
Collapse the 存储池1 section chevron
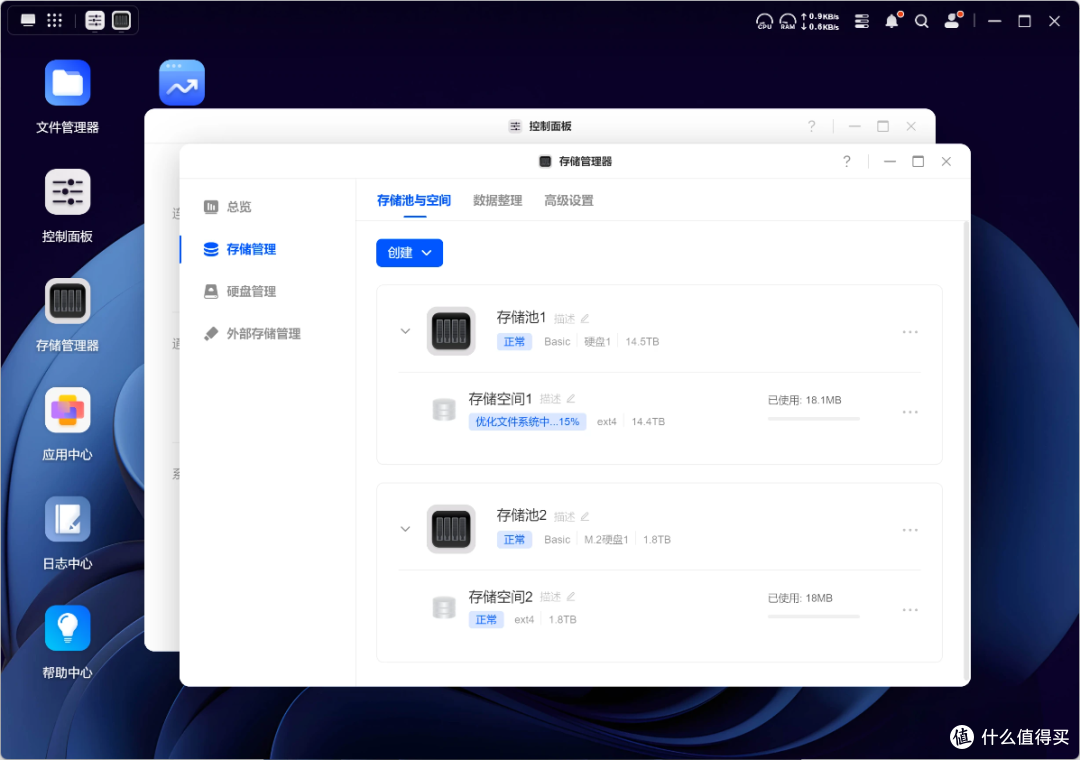pos(405,331)
